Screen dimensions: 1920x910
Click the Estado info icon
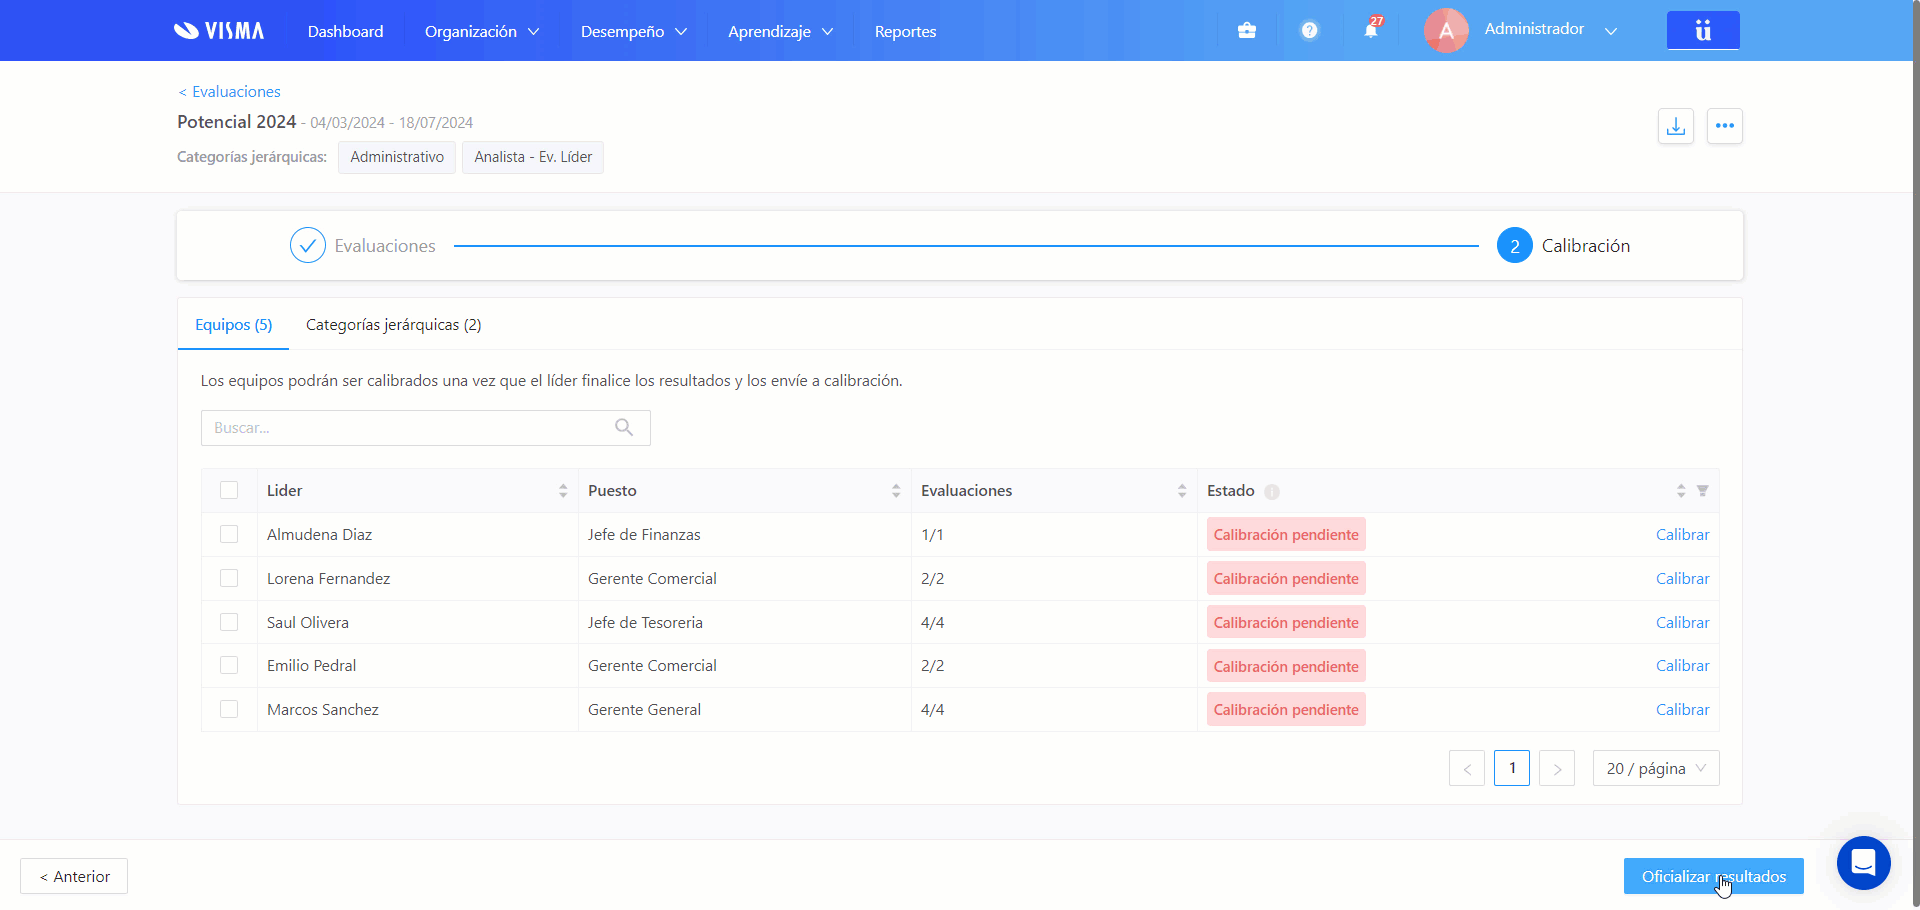pos(1272,492)
